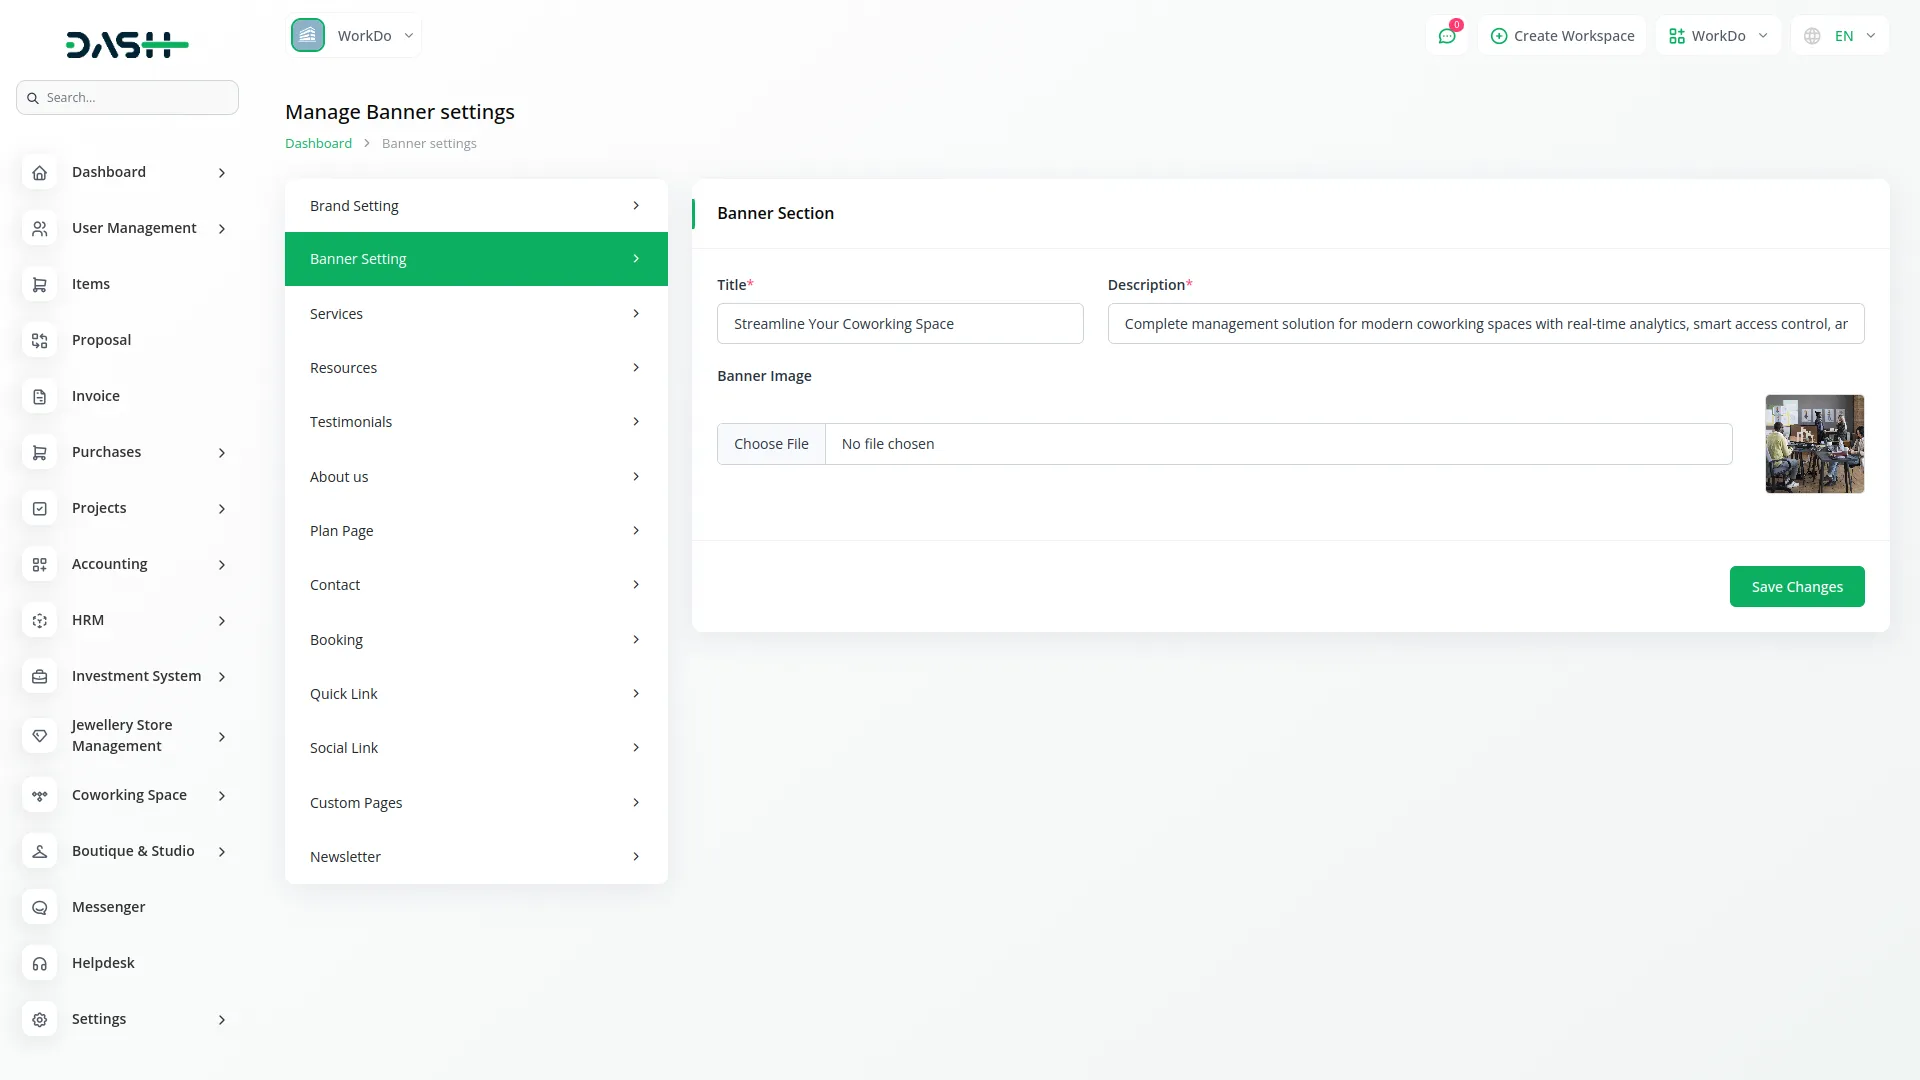Expand the EN language selector

(1840, 35)
